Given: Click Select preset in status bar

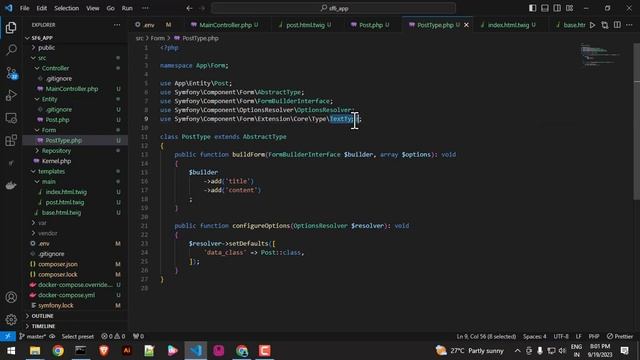Looking at the screenshot, I should tap(78, 336).
